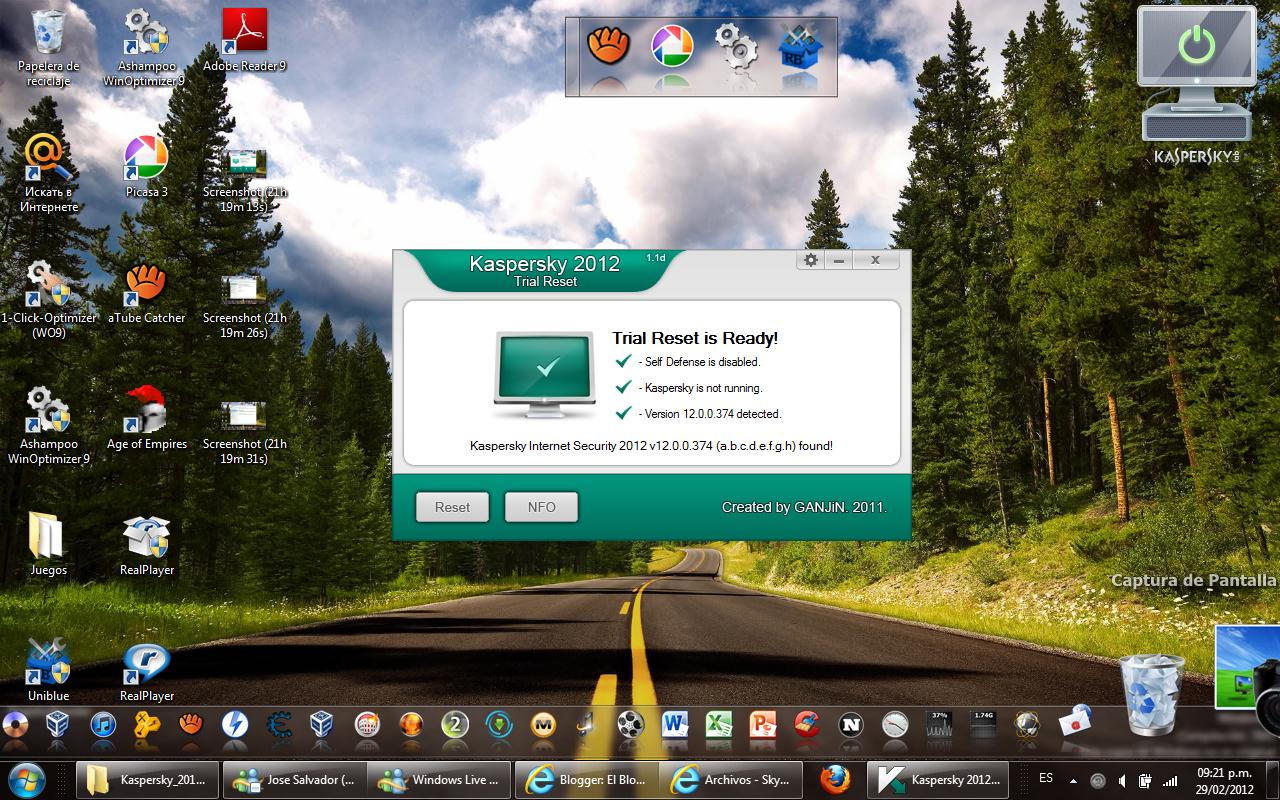The image size is (1280, 800).
Task: Click the green monitor checkmark graphic
Action: tap(545, 375)
